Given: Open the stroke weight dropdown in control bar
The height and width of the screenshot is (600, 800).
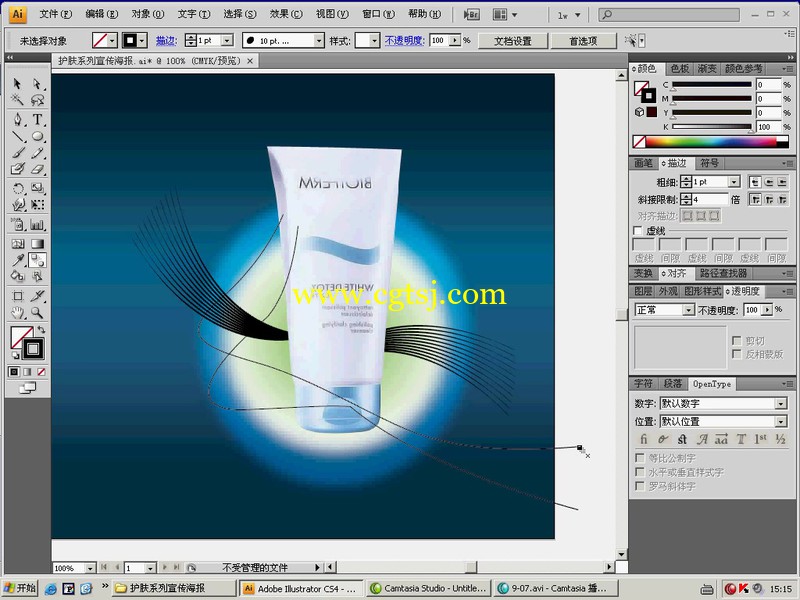Looking at the screenshot, I should pos(228,40).
